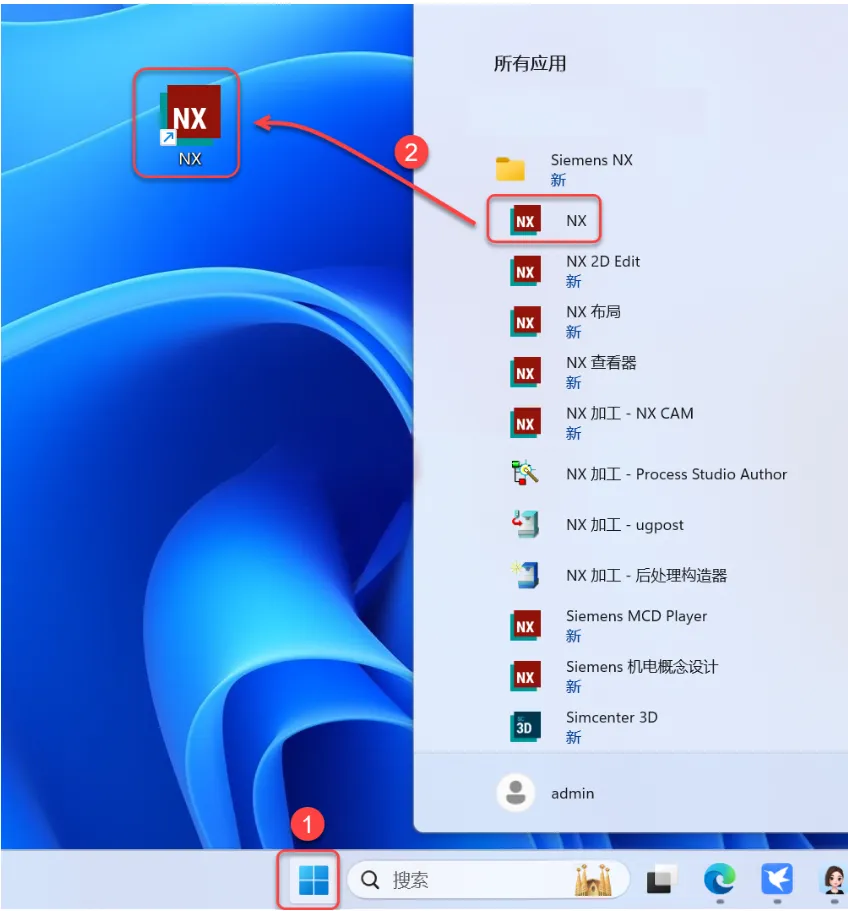848x911 pixels.
Task: Click into the 搜索 taskbar search field
Action: (x=488, y=880)
